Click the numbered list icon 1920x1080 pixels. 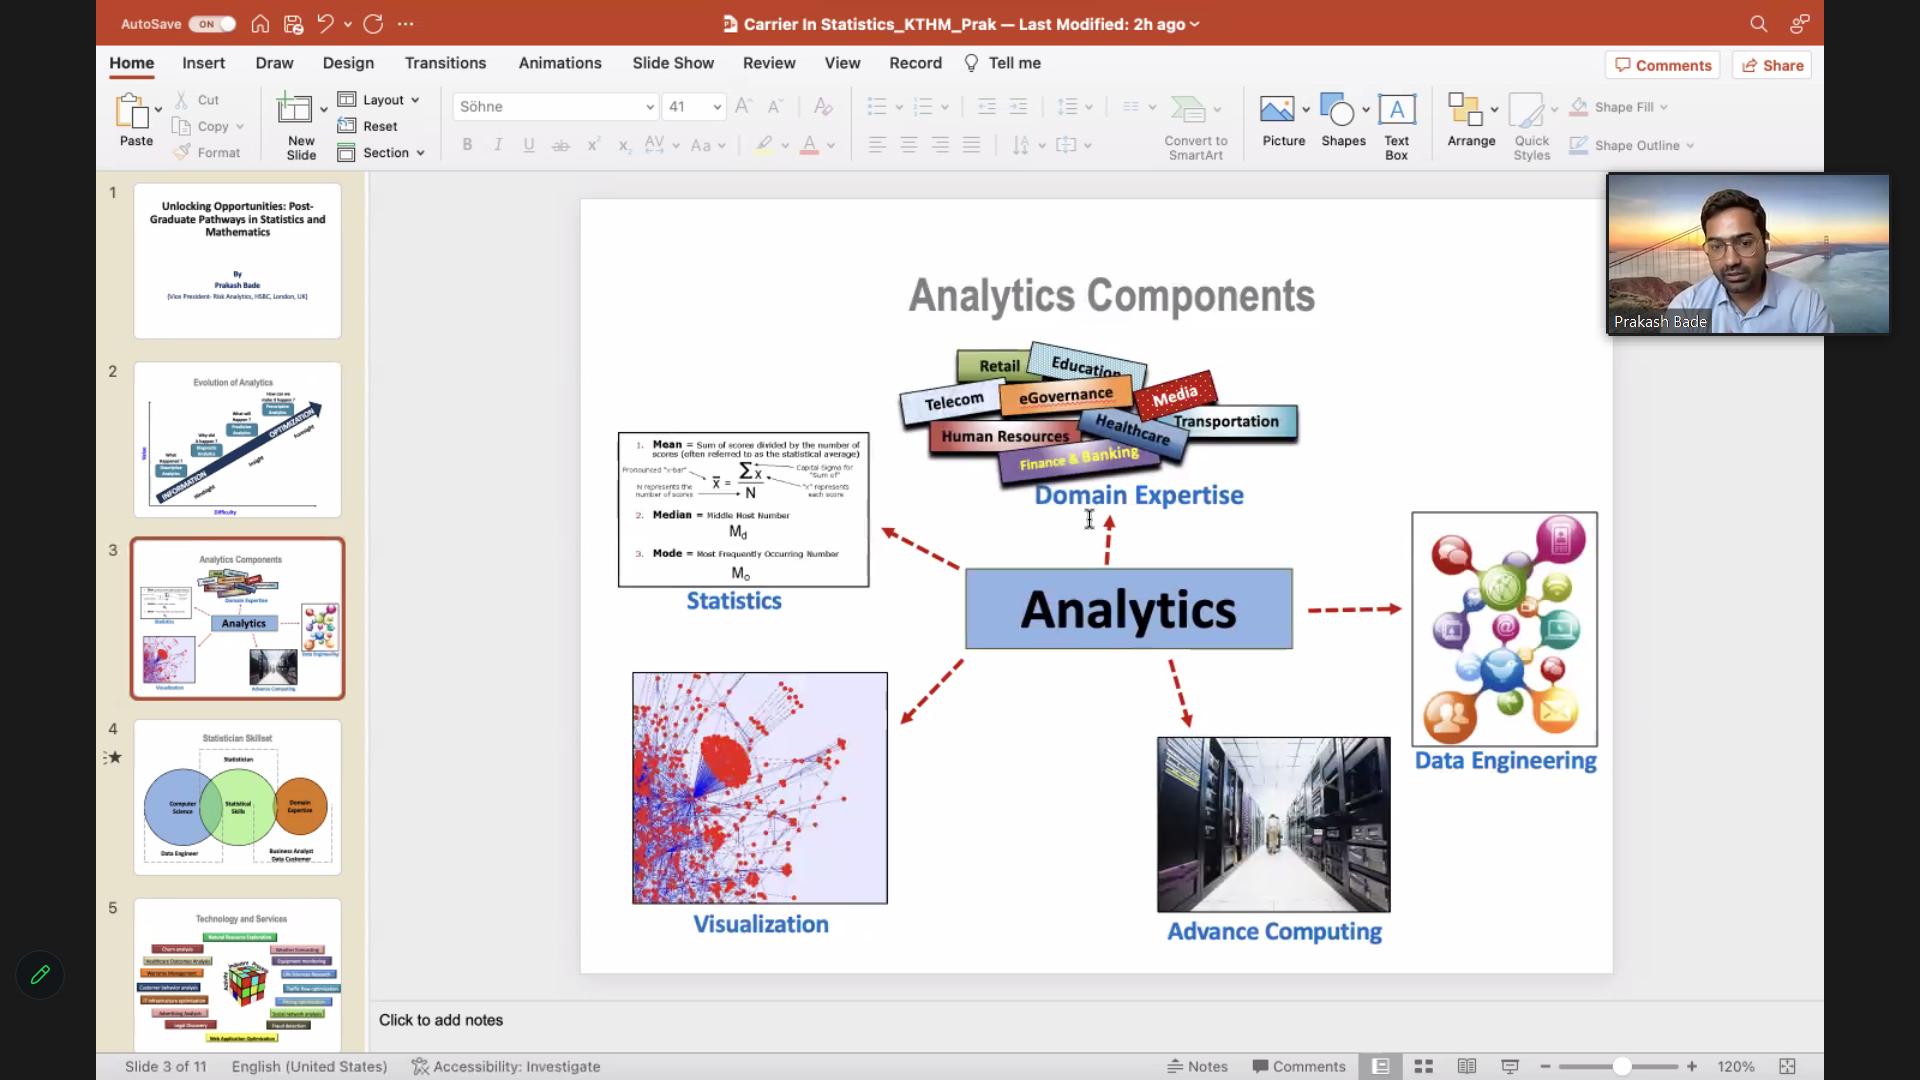point(923,106)
